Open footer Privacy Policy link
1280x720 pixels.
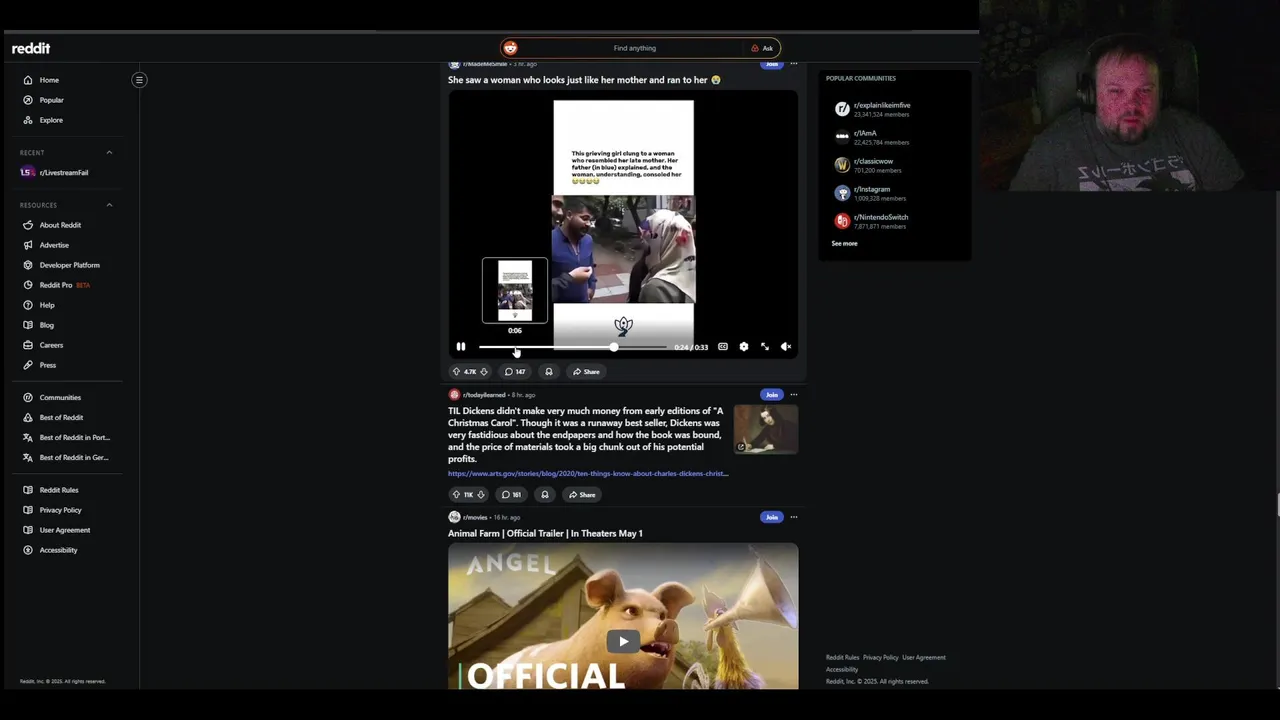coord(881,658)
